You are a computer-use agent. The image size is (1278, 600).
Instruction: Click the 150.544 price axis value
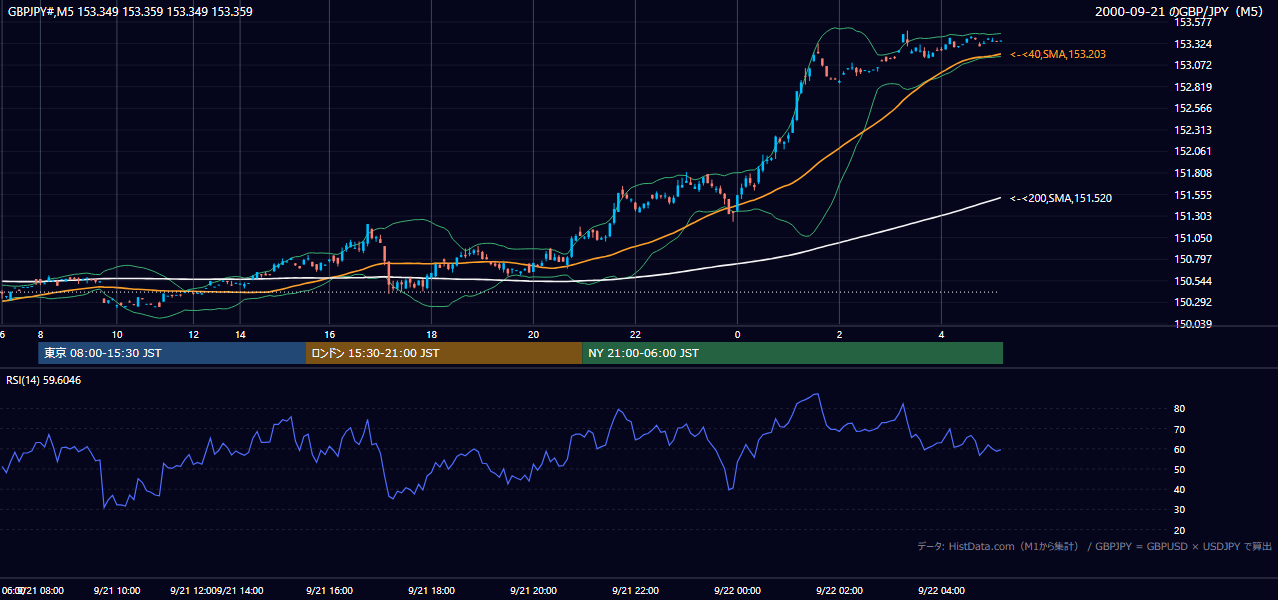coord(1193,281)
